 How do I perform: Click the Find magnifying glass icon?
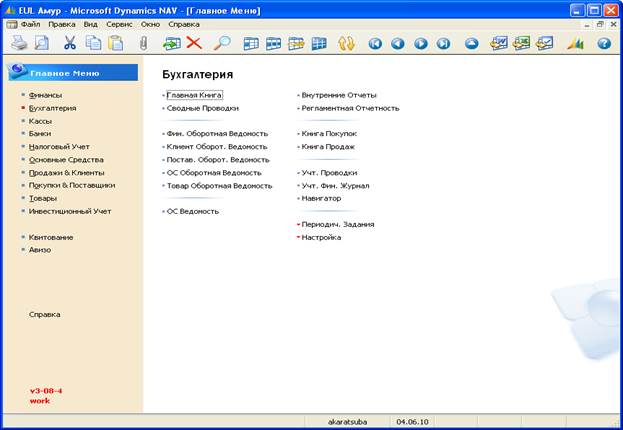click(222, 43)
